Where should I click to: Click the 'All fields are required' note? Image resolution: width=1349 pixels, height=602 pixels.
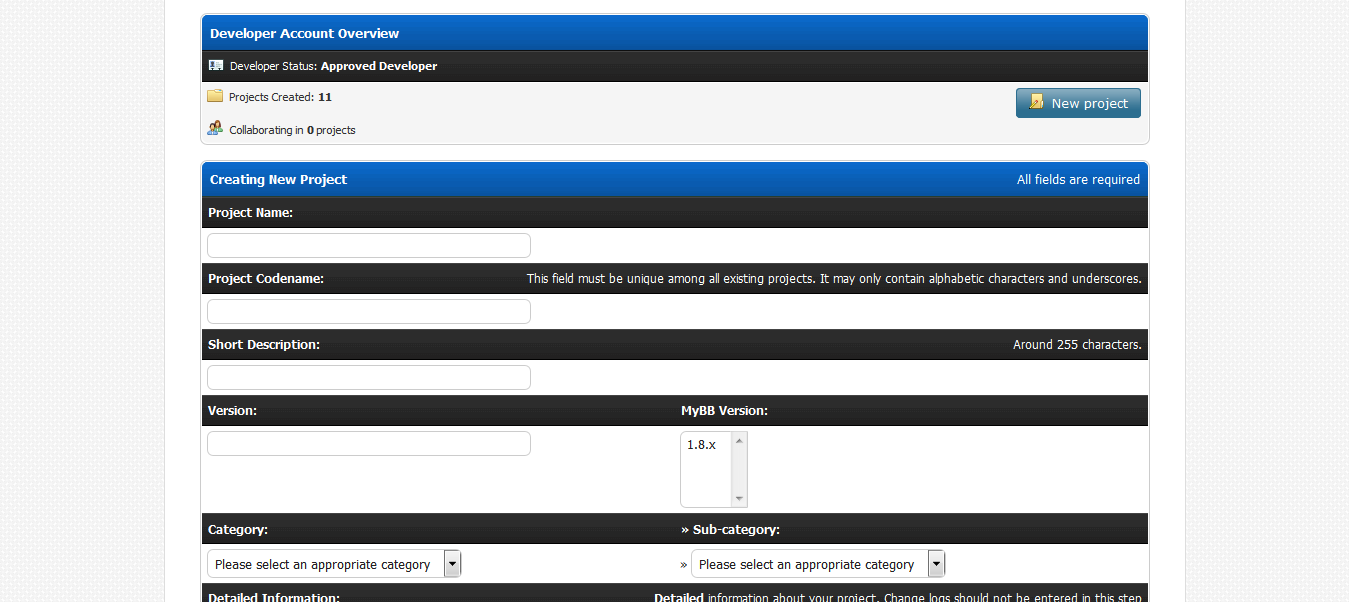[1078, 180]
